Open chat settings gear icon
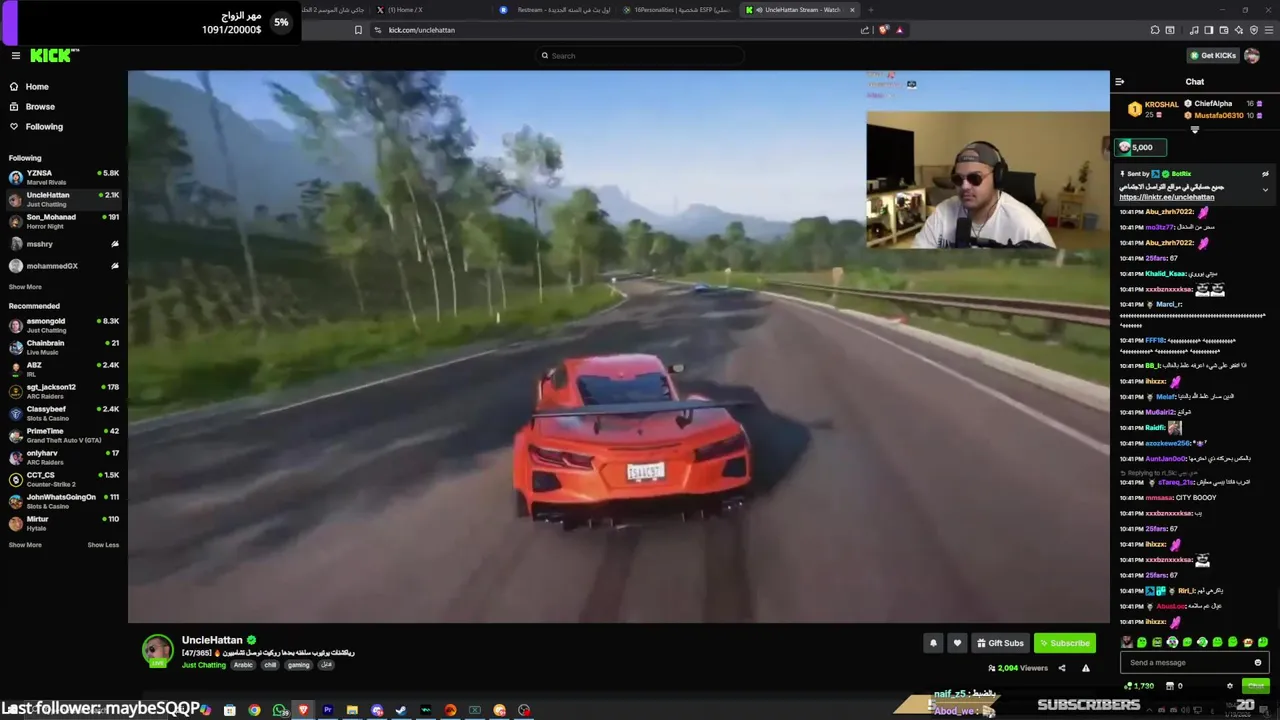The height and width of the screenshot is (720, 1280). click(x=1230, y=686)
